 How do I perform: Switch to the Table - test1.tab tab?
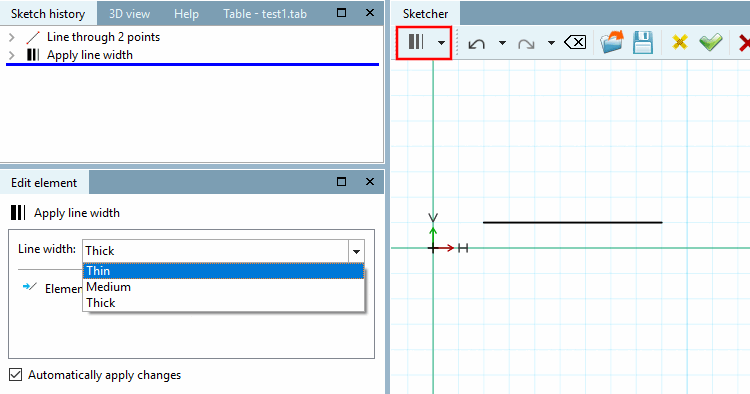[265, 14]
